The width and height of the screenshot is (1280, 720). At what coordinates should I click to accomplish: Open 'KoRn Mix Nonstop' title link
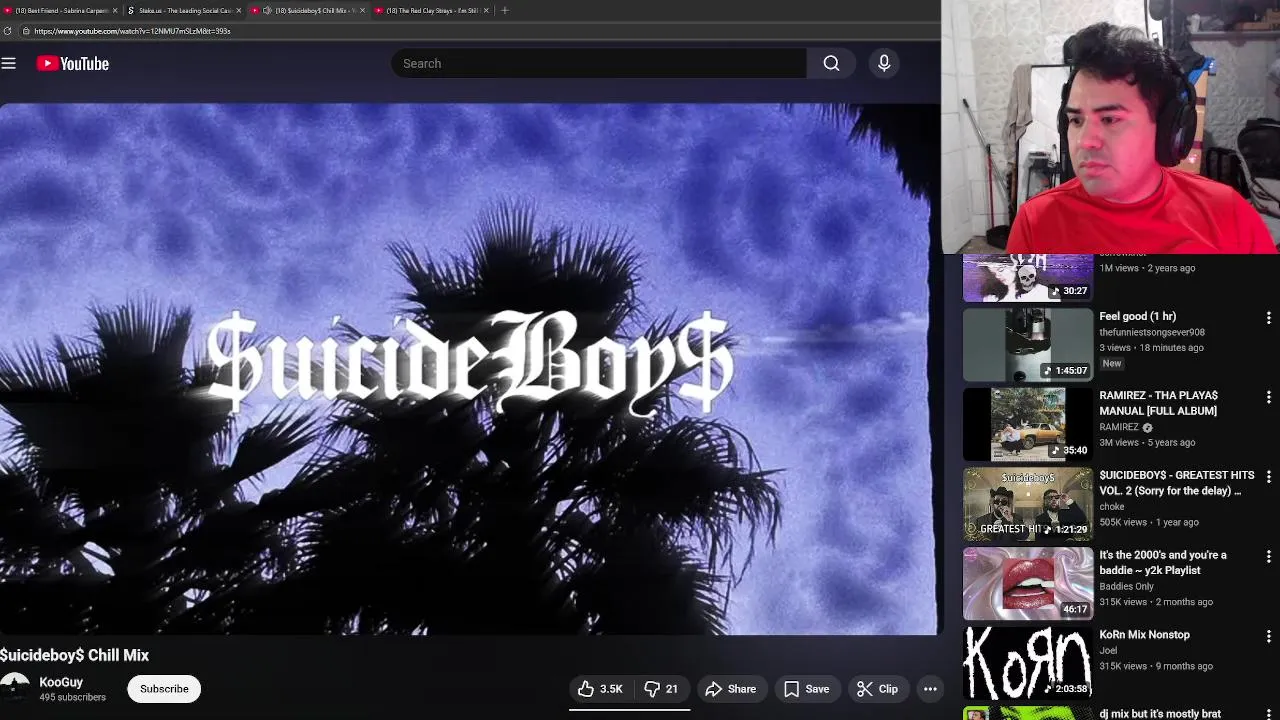pyautogui.click(x=1145, y=635)
